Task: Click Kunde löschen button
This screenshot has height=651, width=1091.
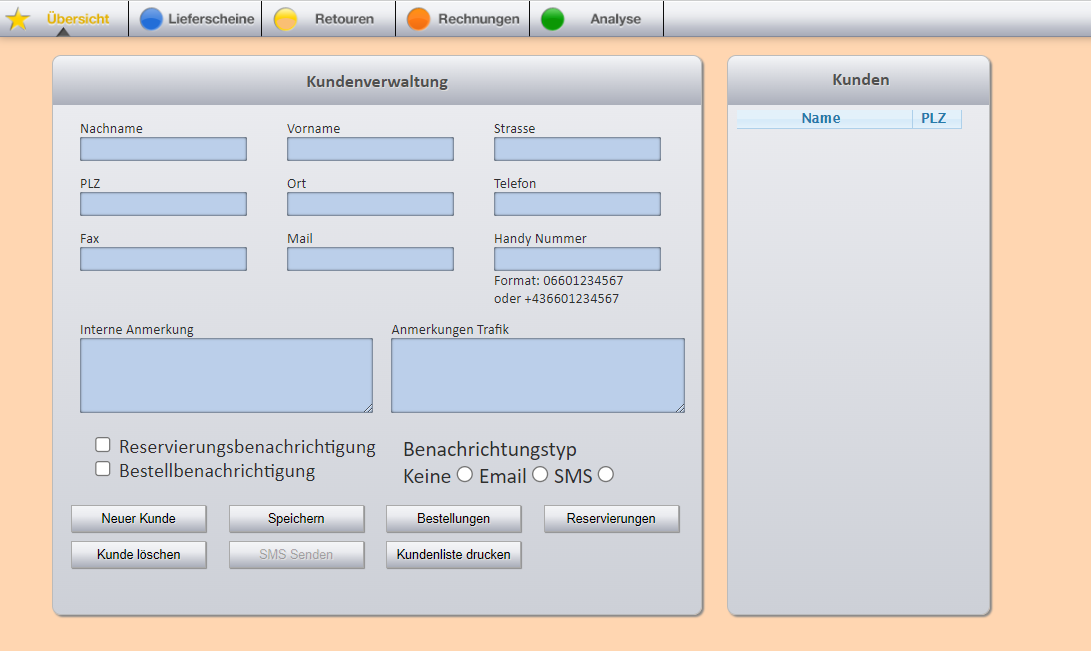Action: [138, 555]
